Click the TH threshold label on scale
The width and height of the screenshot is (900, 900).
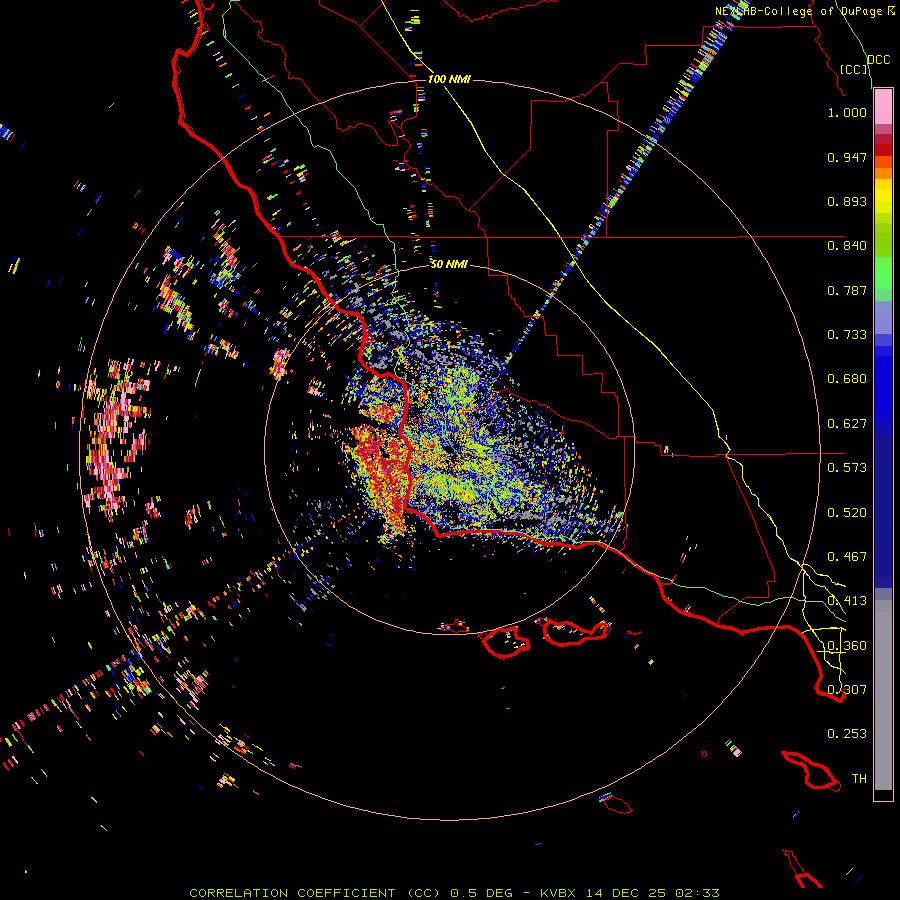coord(859,779)
